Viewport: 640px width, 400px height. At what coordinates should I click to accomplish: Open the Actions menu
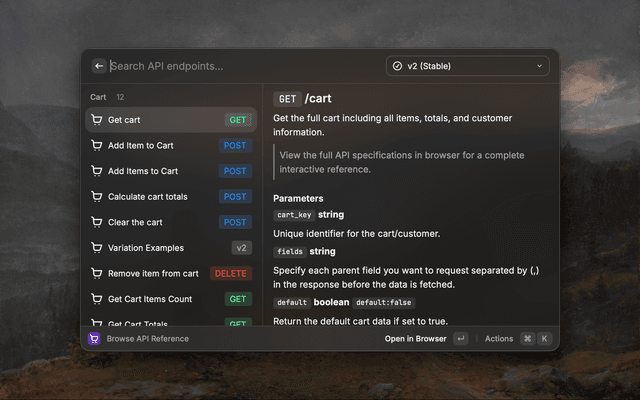[499, 339]
